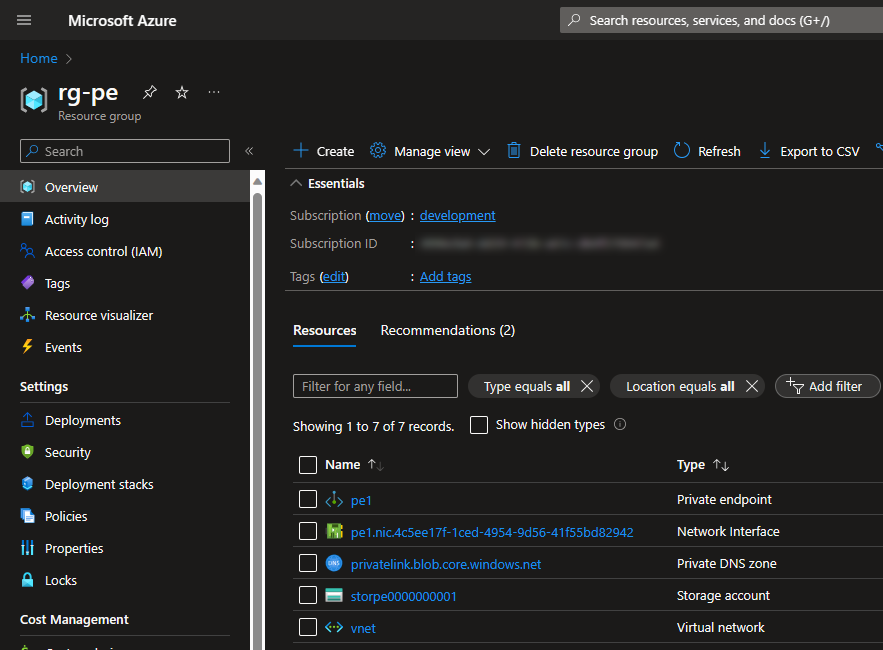Favorite the rg-pe resource group

click(x=181, y=92)
